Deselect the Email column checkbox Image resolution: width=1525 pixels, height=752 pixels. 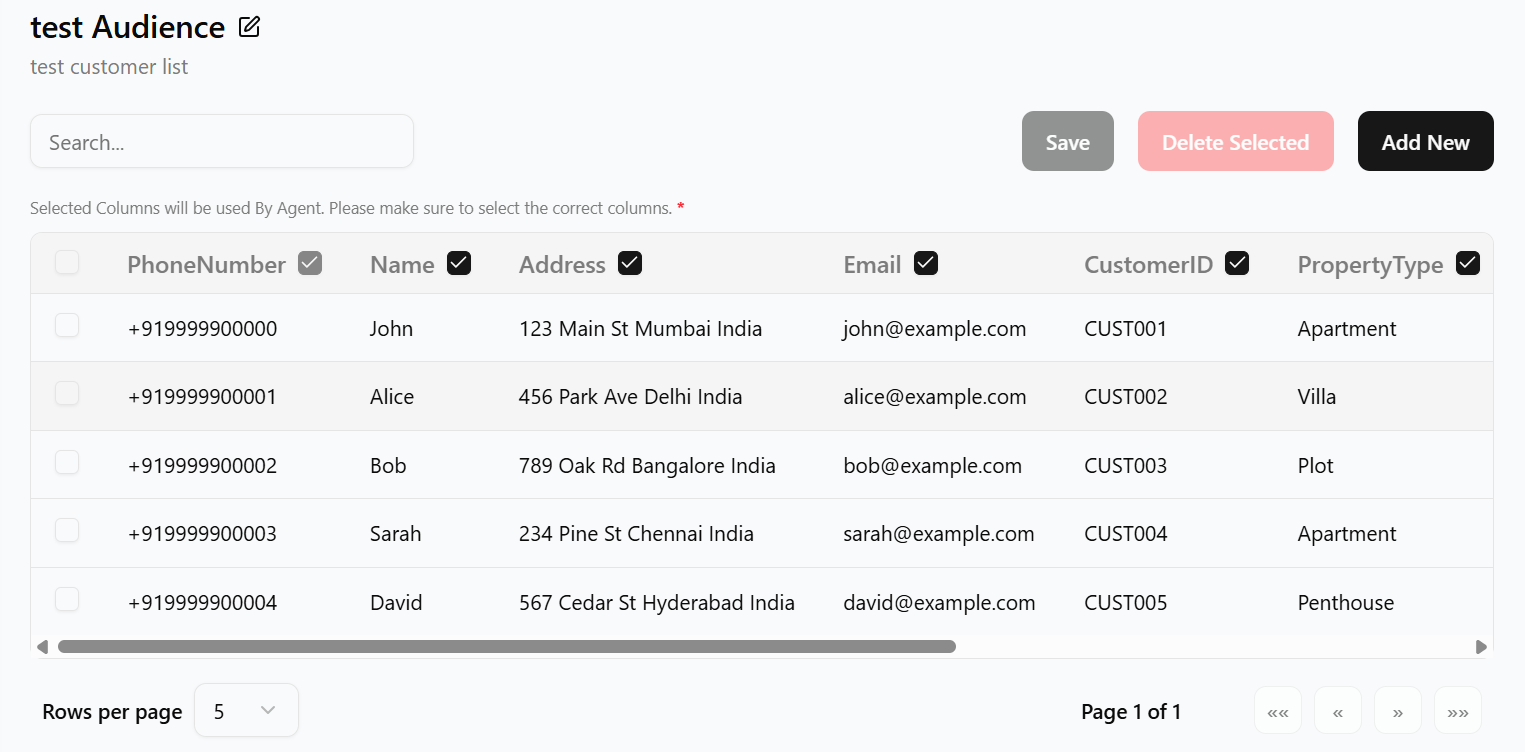click(926, 263)
